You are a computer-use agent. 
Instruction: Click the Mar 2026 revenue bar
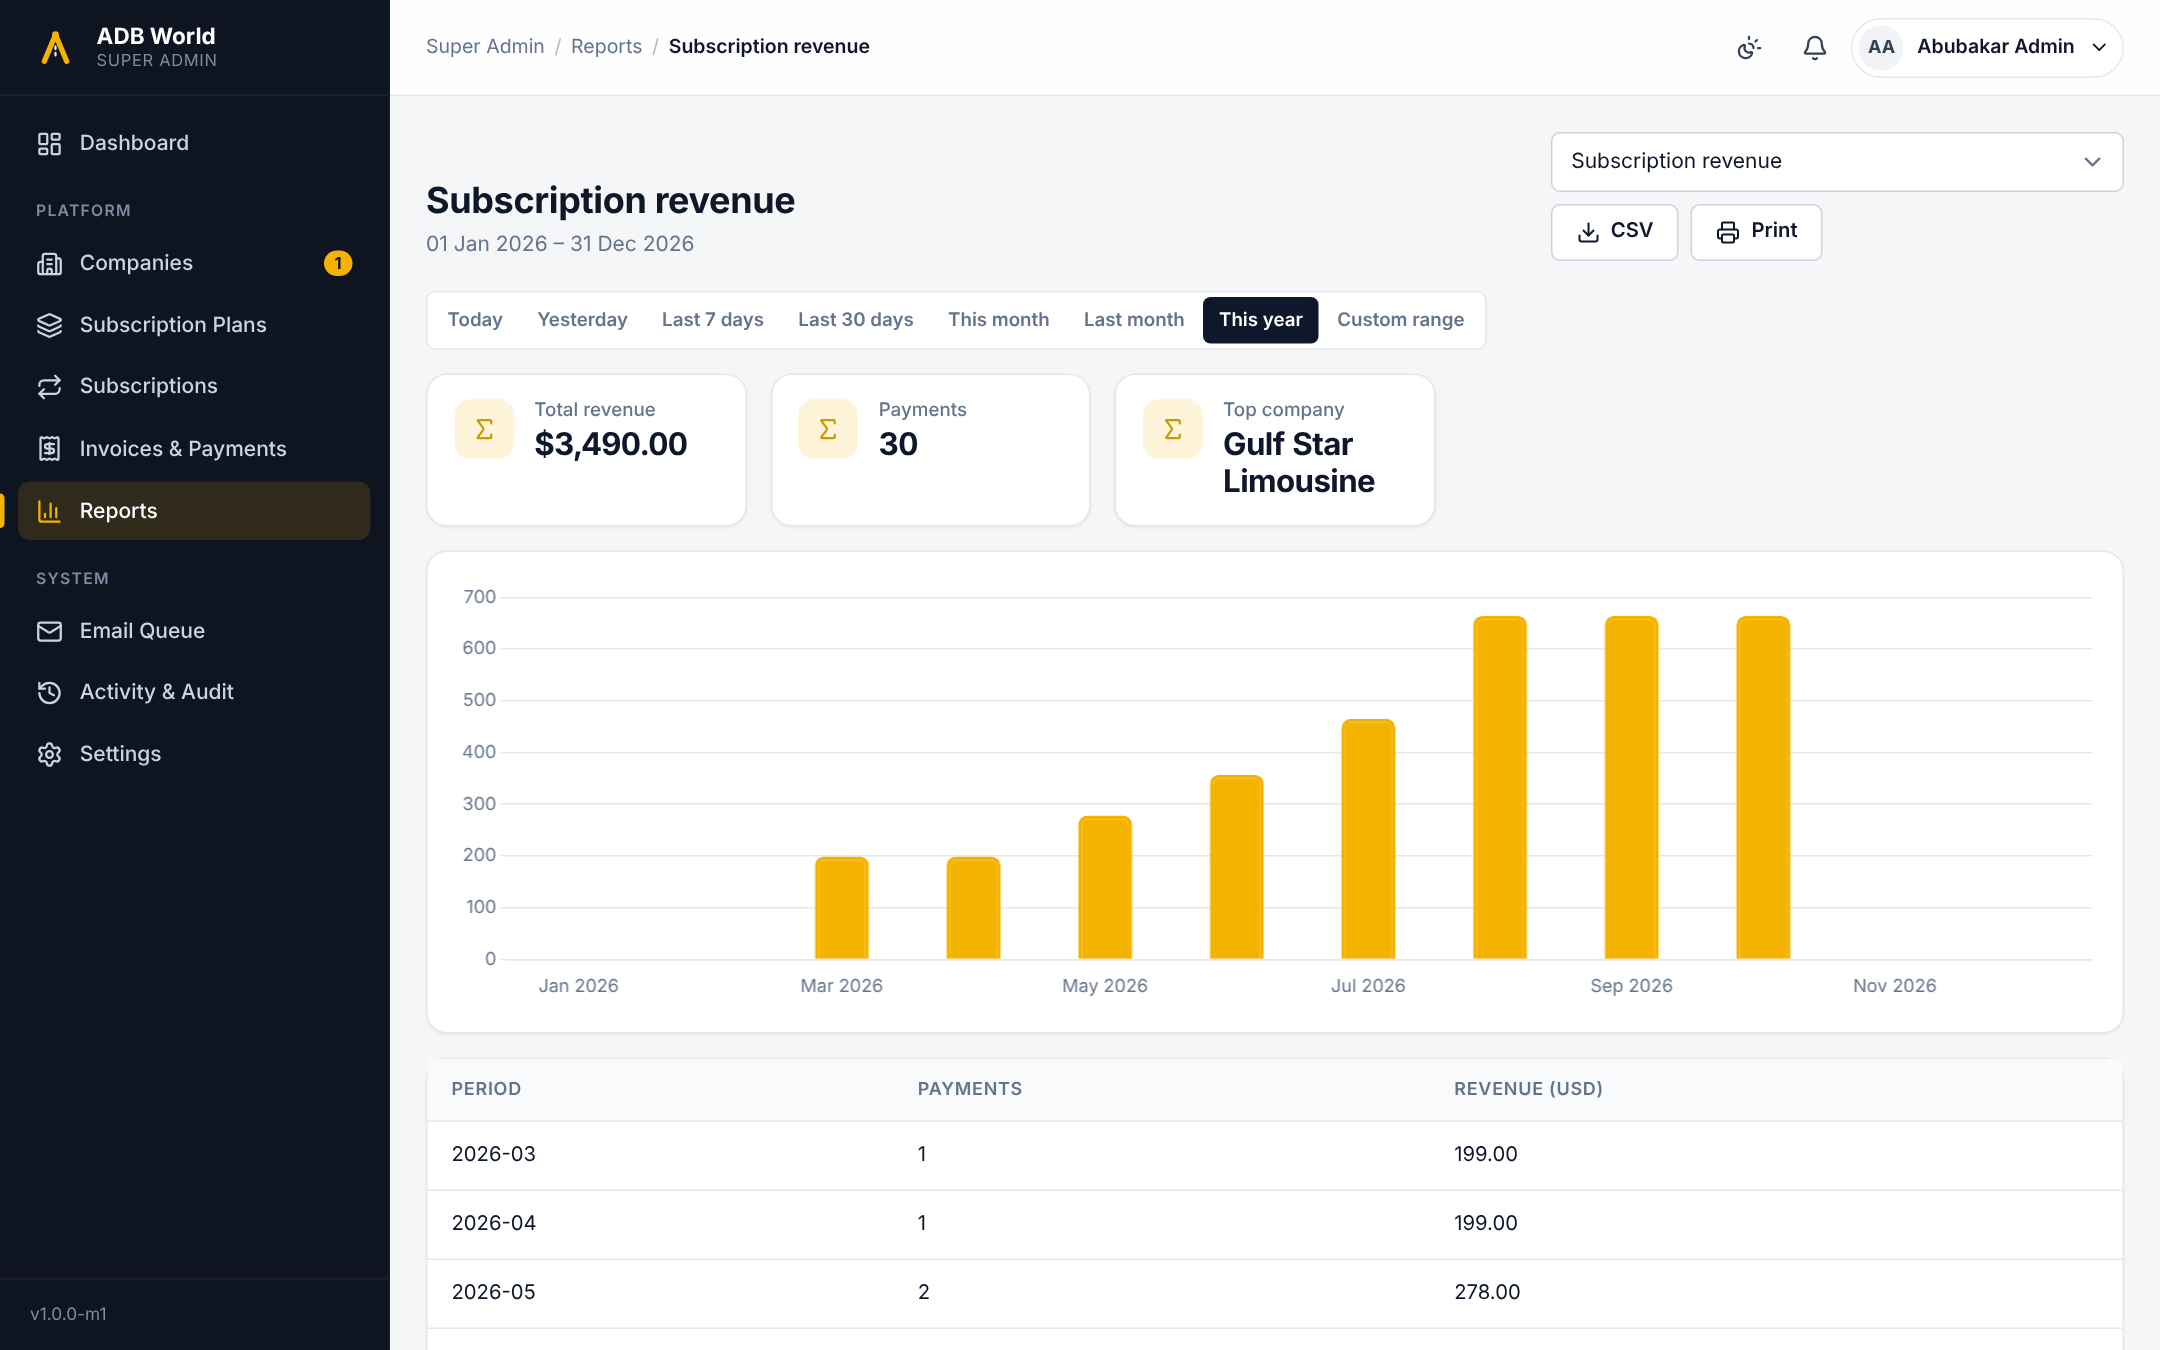pos(841,908)
